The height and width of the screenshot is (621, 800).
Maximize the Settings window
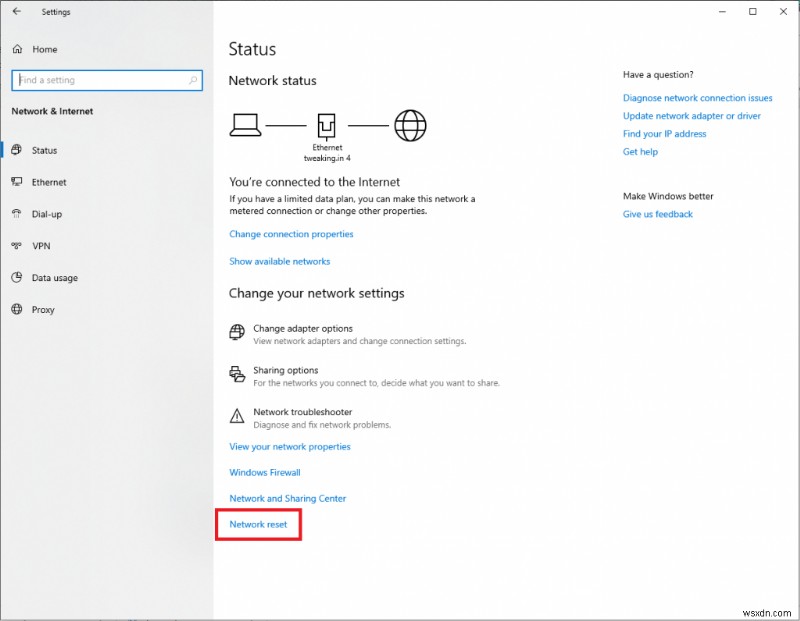click(x=753, y=12)
